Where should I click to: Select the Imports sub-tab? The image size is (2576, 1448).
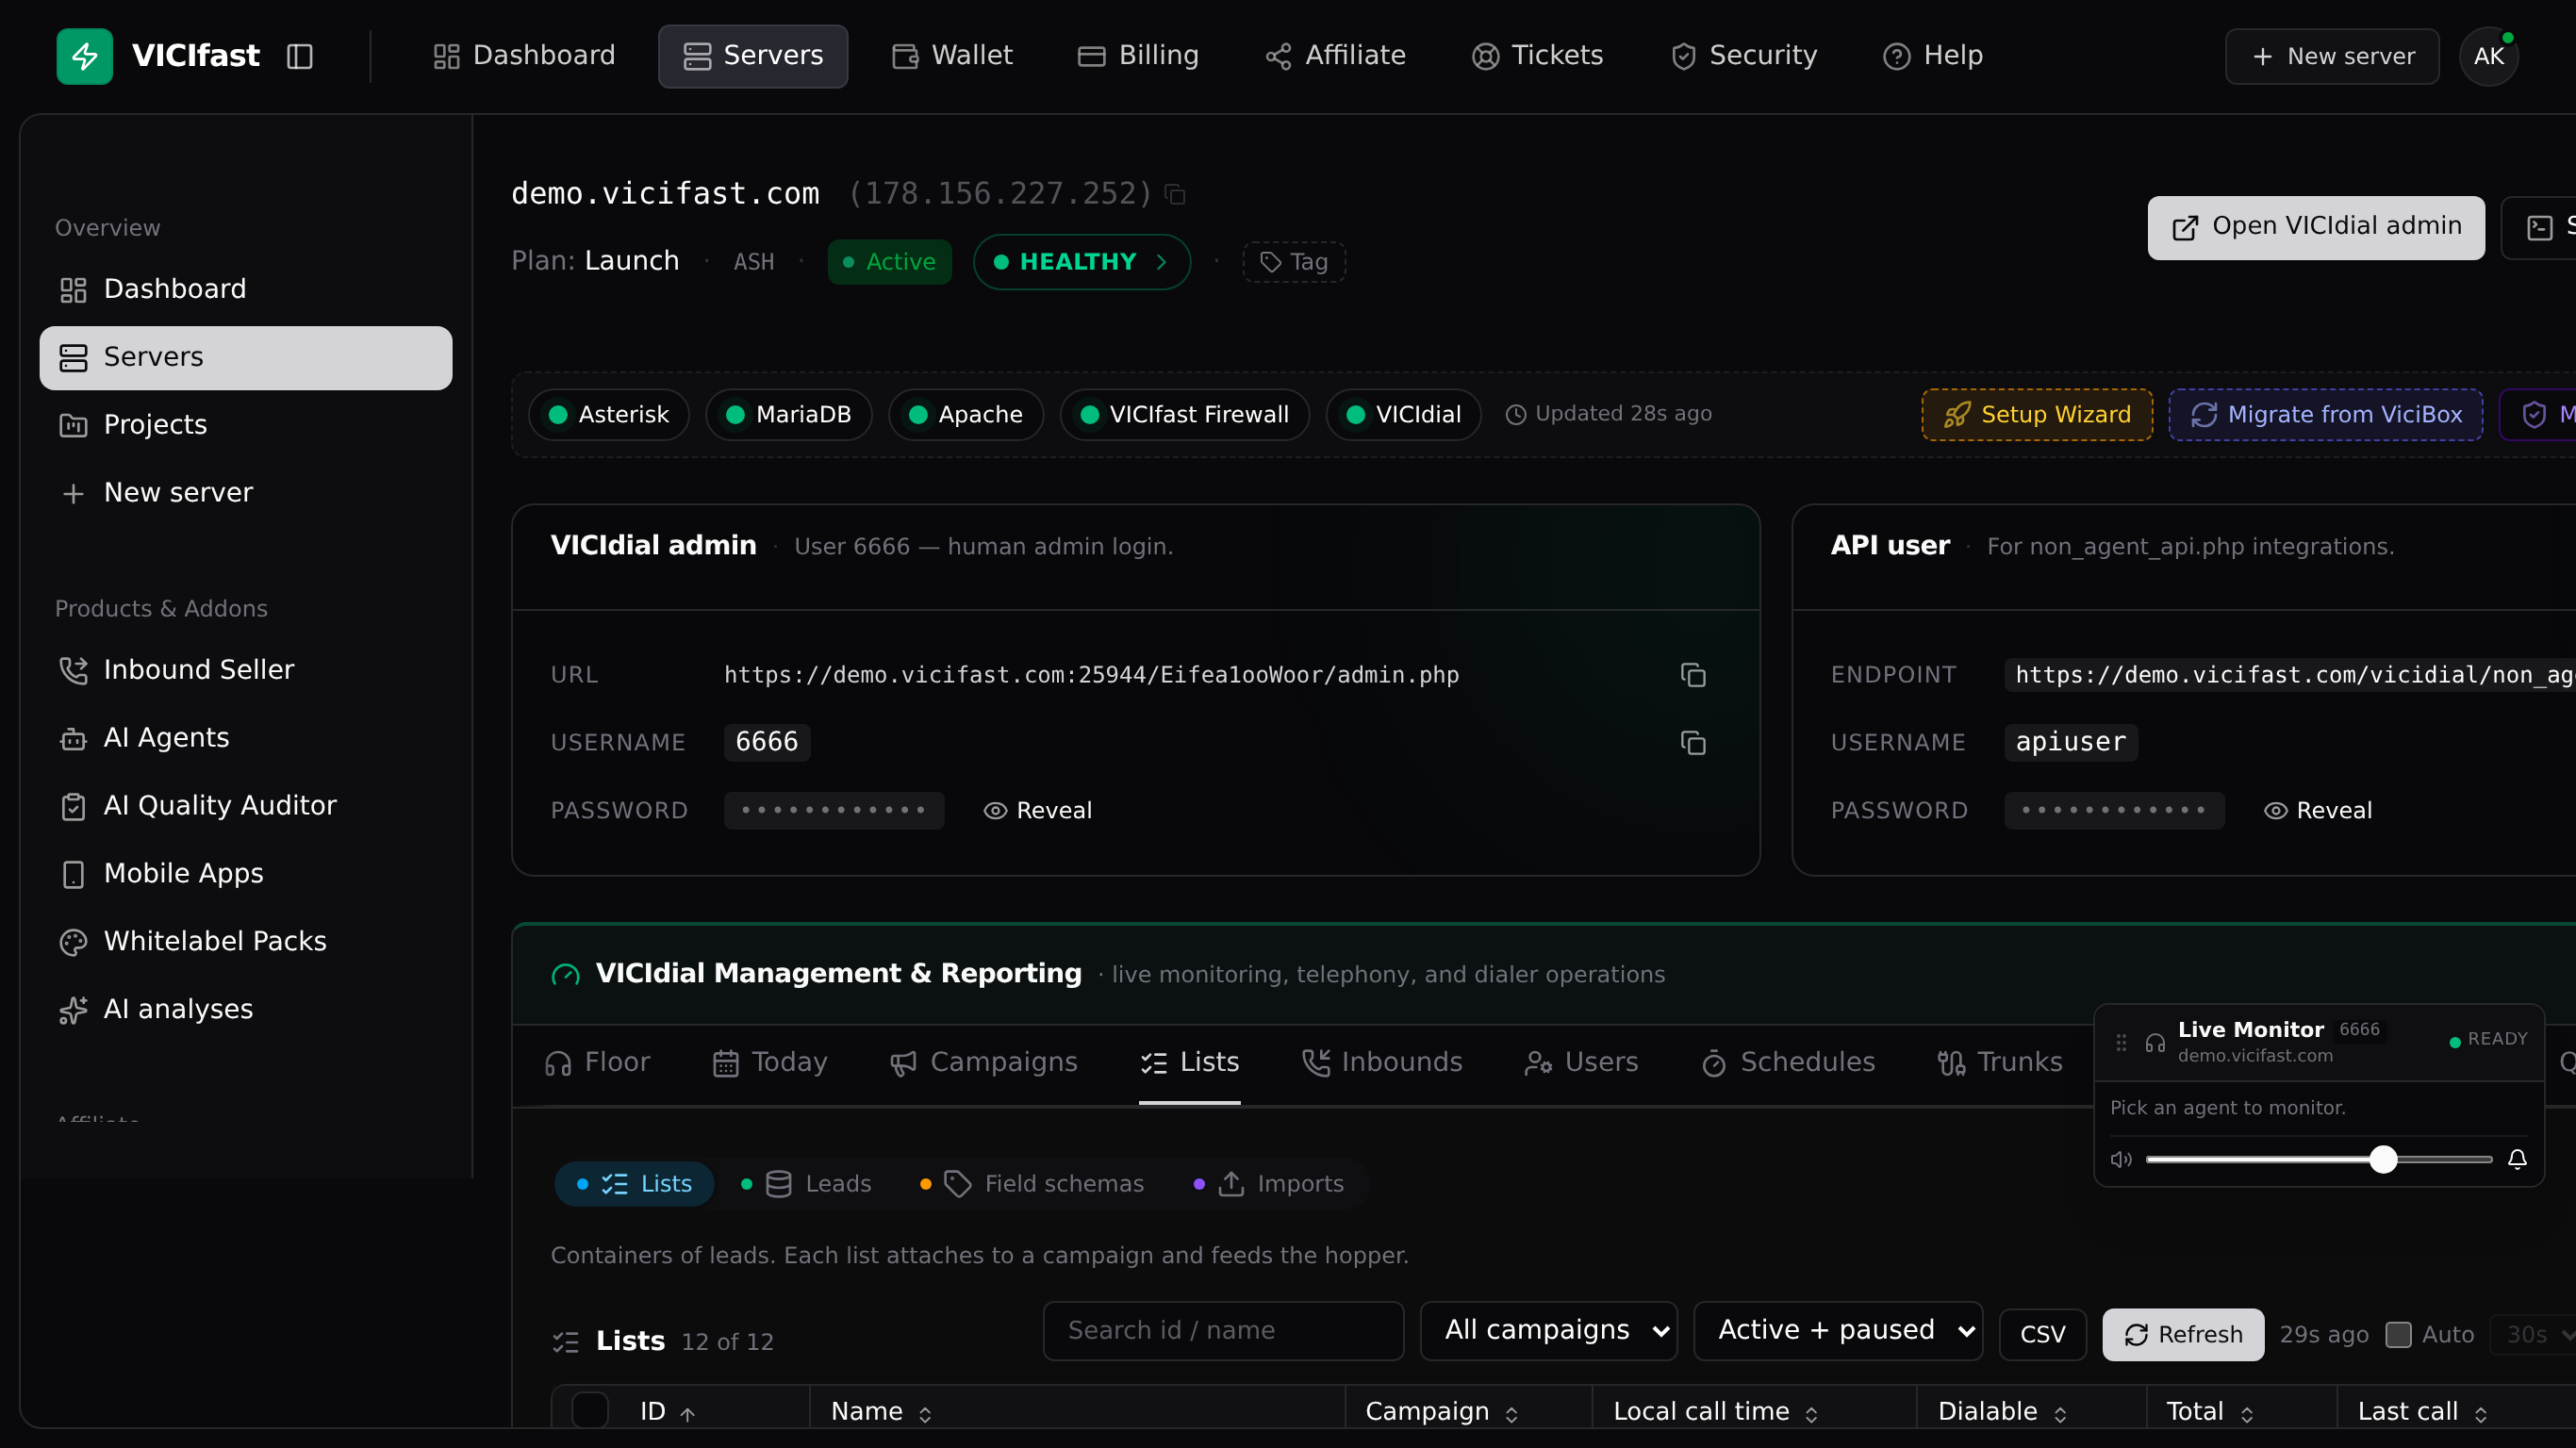coord(1270,1185)
